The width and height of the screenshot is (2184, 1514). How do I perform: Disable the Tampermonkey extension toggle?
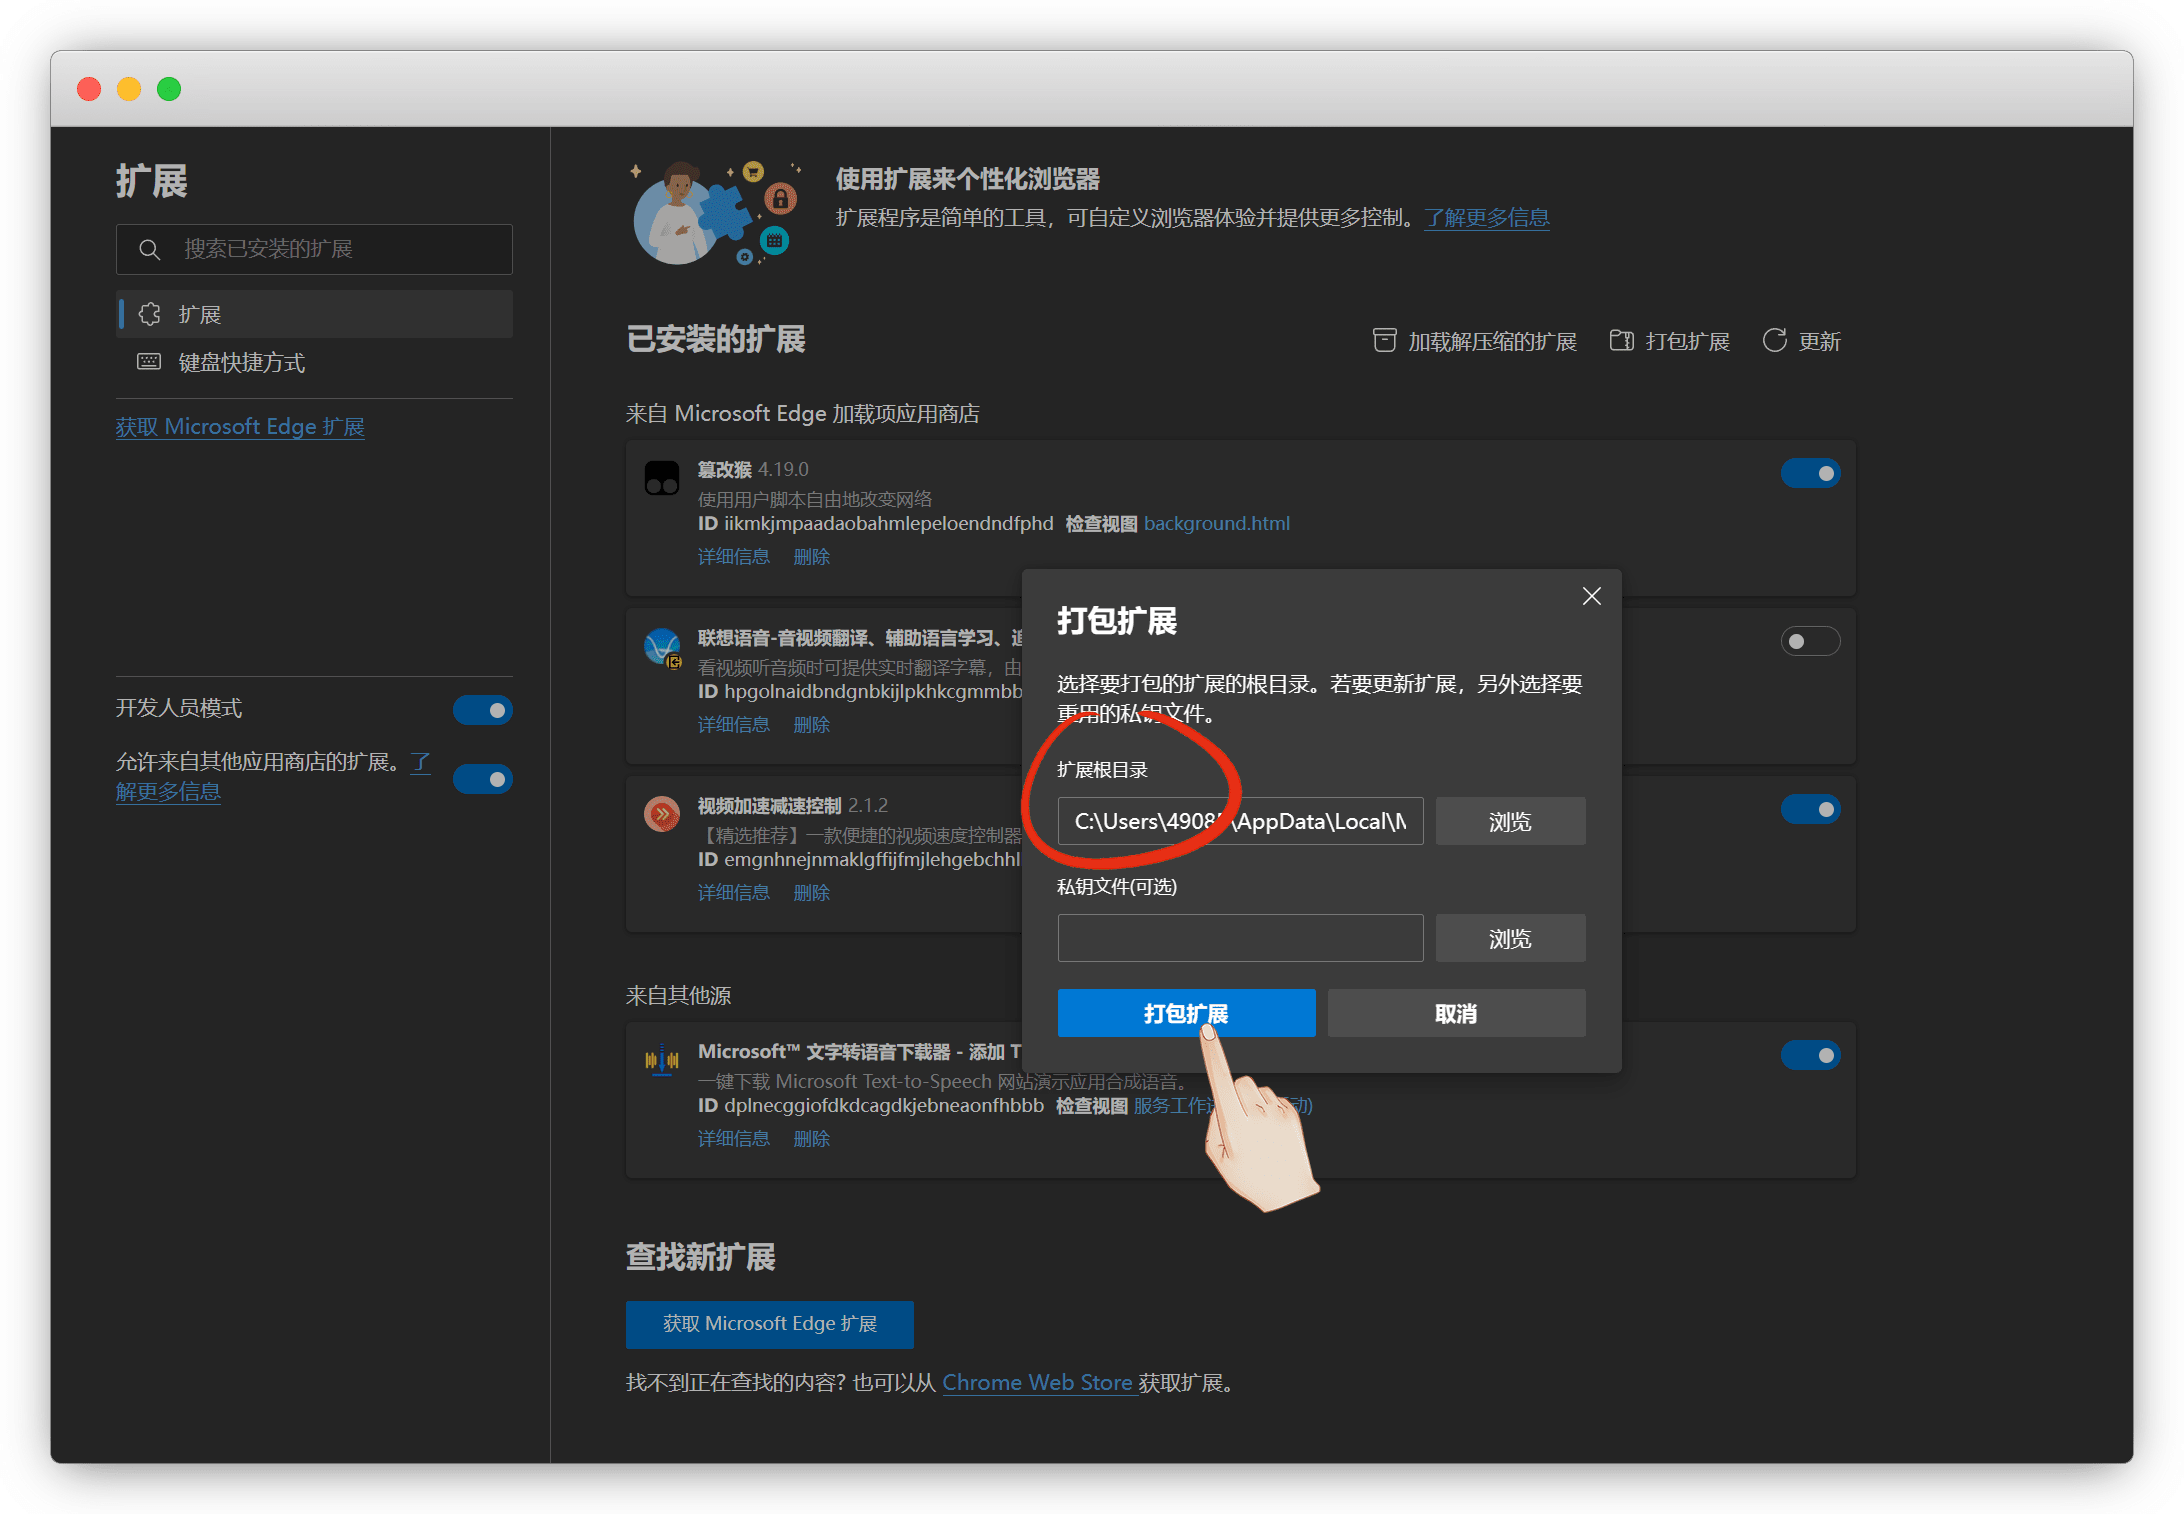tap(1809, 473)
